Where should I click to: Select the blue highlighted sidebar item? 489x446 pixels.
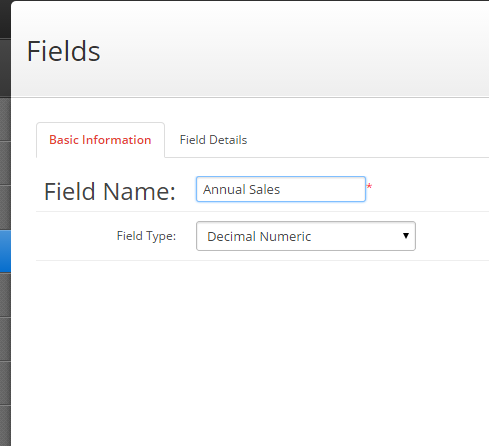tap(5, 251)
